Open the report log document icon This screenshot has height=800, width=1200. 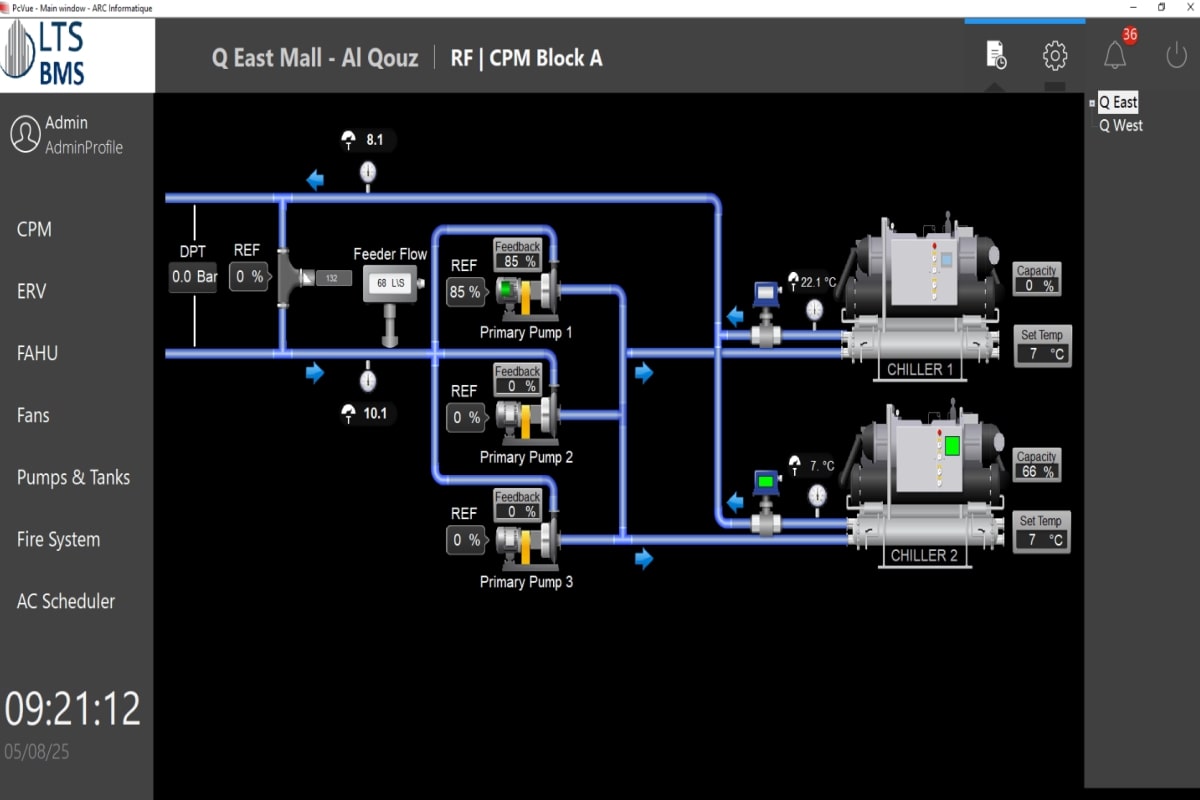pyautogui.click(x=995, y=56)
